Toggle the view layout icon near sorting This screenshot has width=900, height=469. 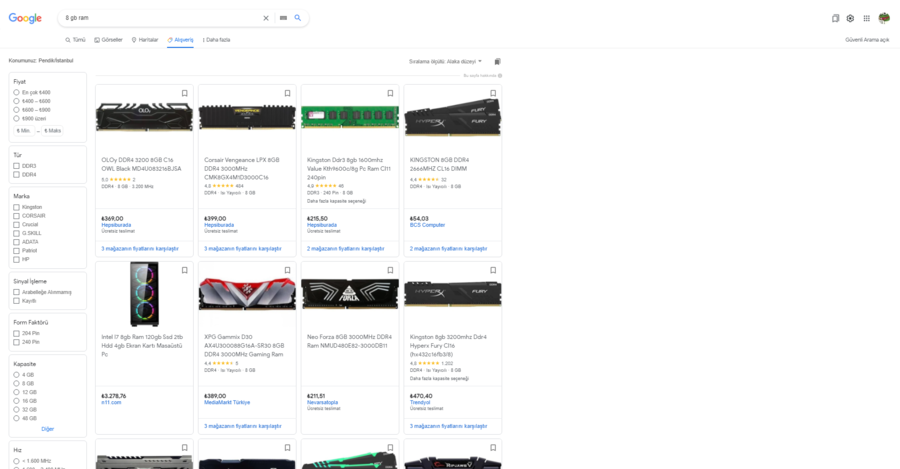pyautogui.click(x=497, y=61)
